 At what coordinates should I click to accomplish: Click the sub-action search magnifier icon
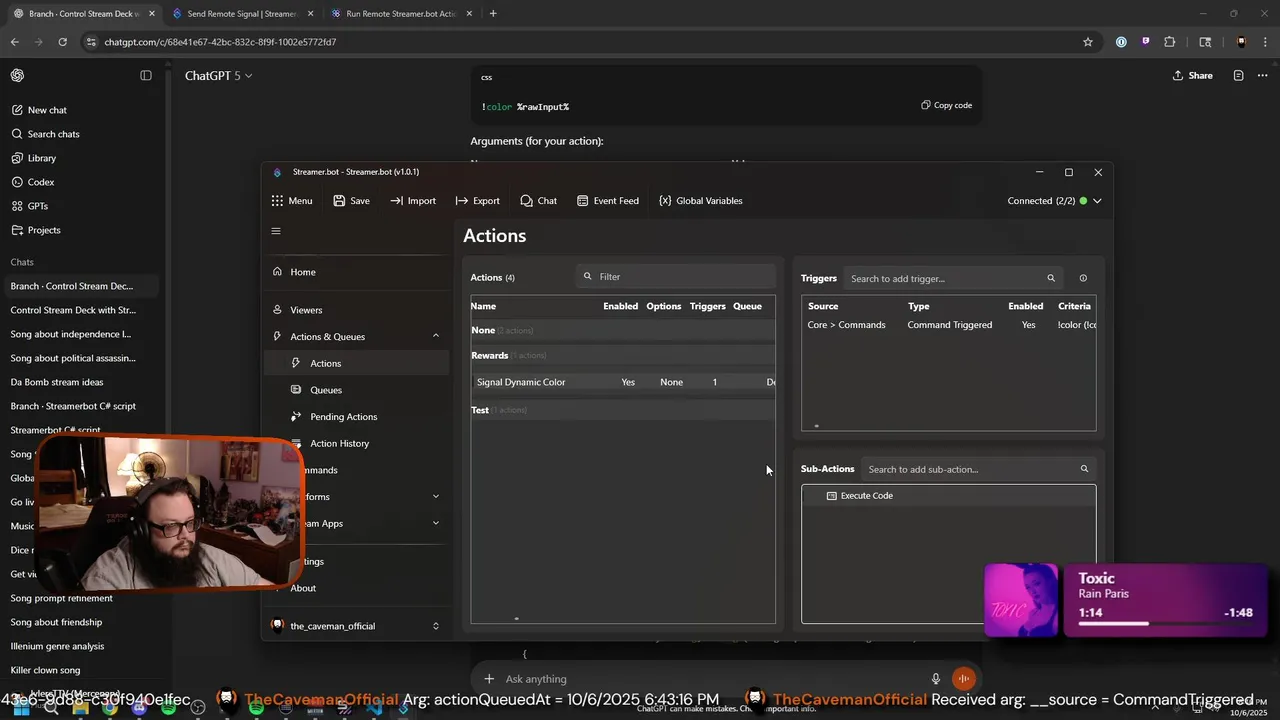click(x=1084, y=469)
